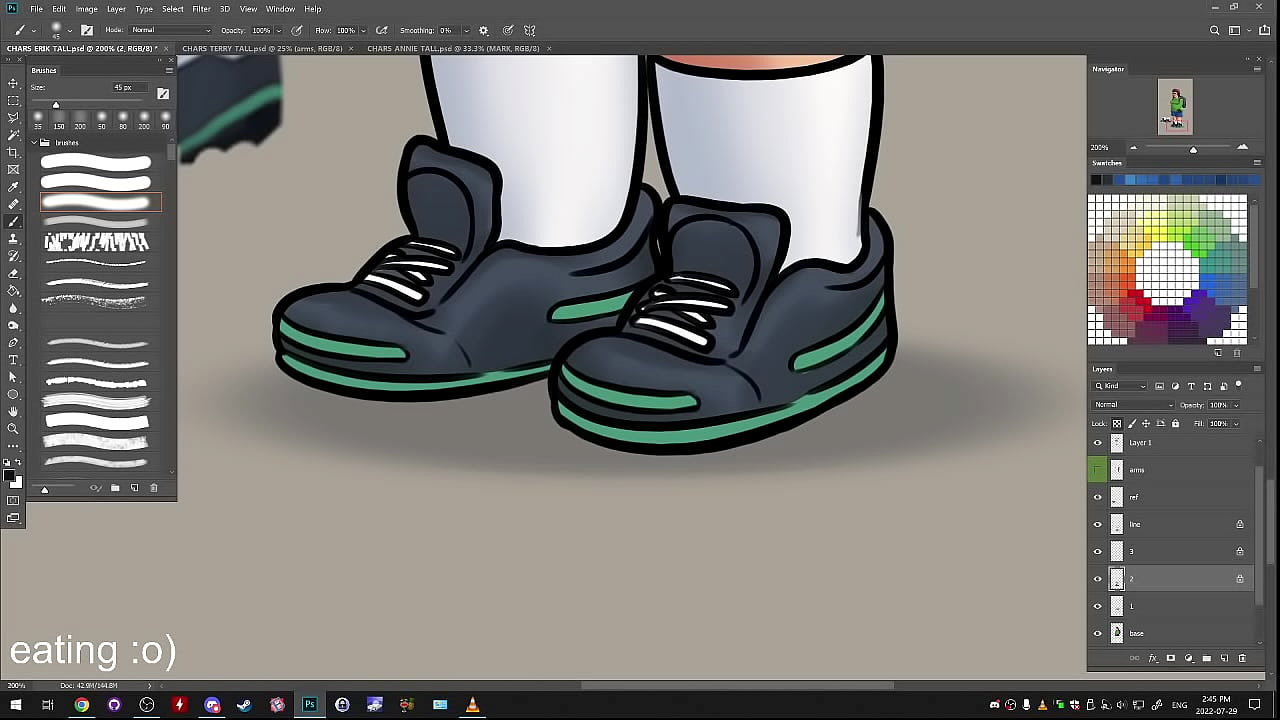Select the Hand tool
1280x720 pixels.
13,411
